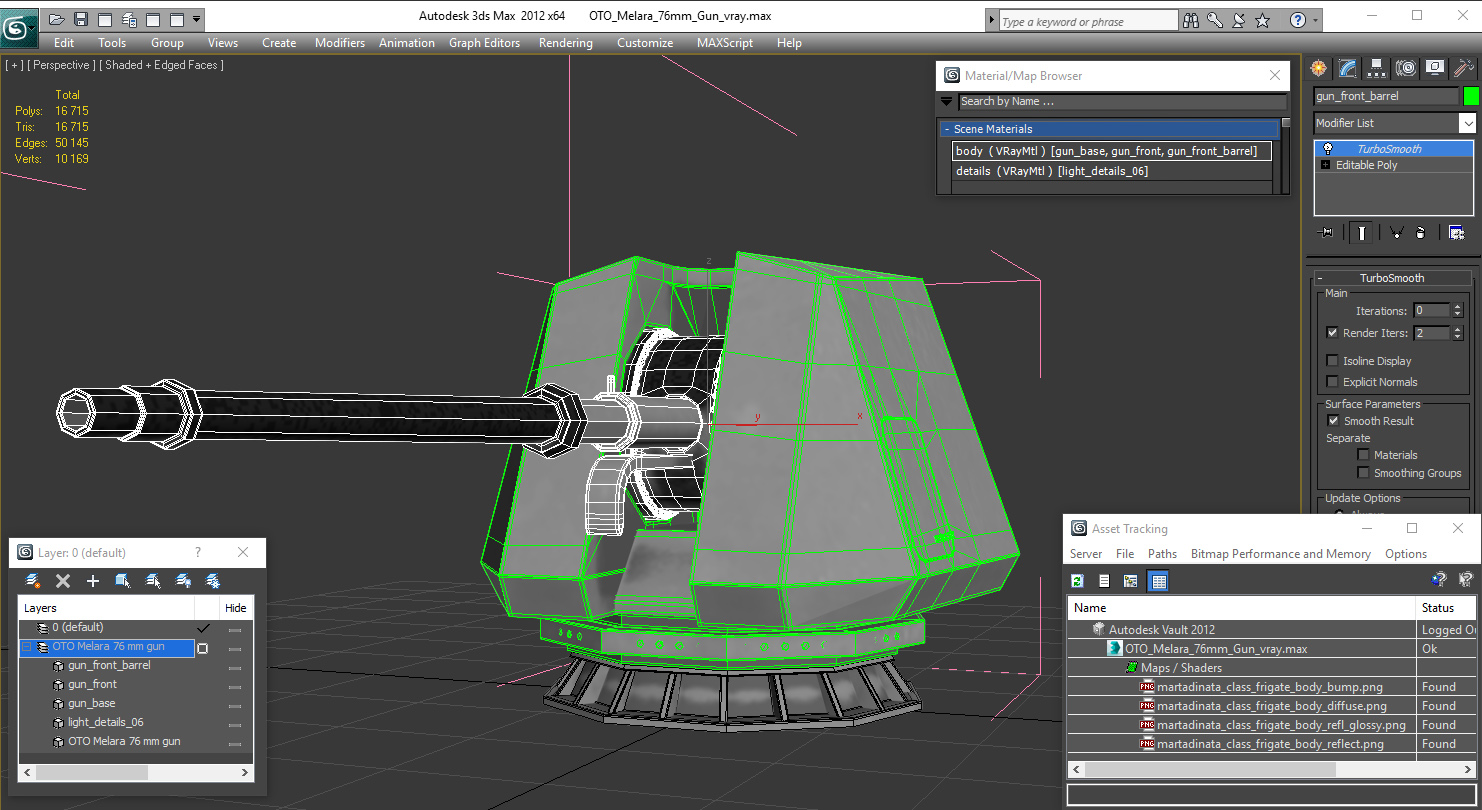Open the Utilities hammer panel tab

(x=1464, y=68)
